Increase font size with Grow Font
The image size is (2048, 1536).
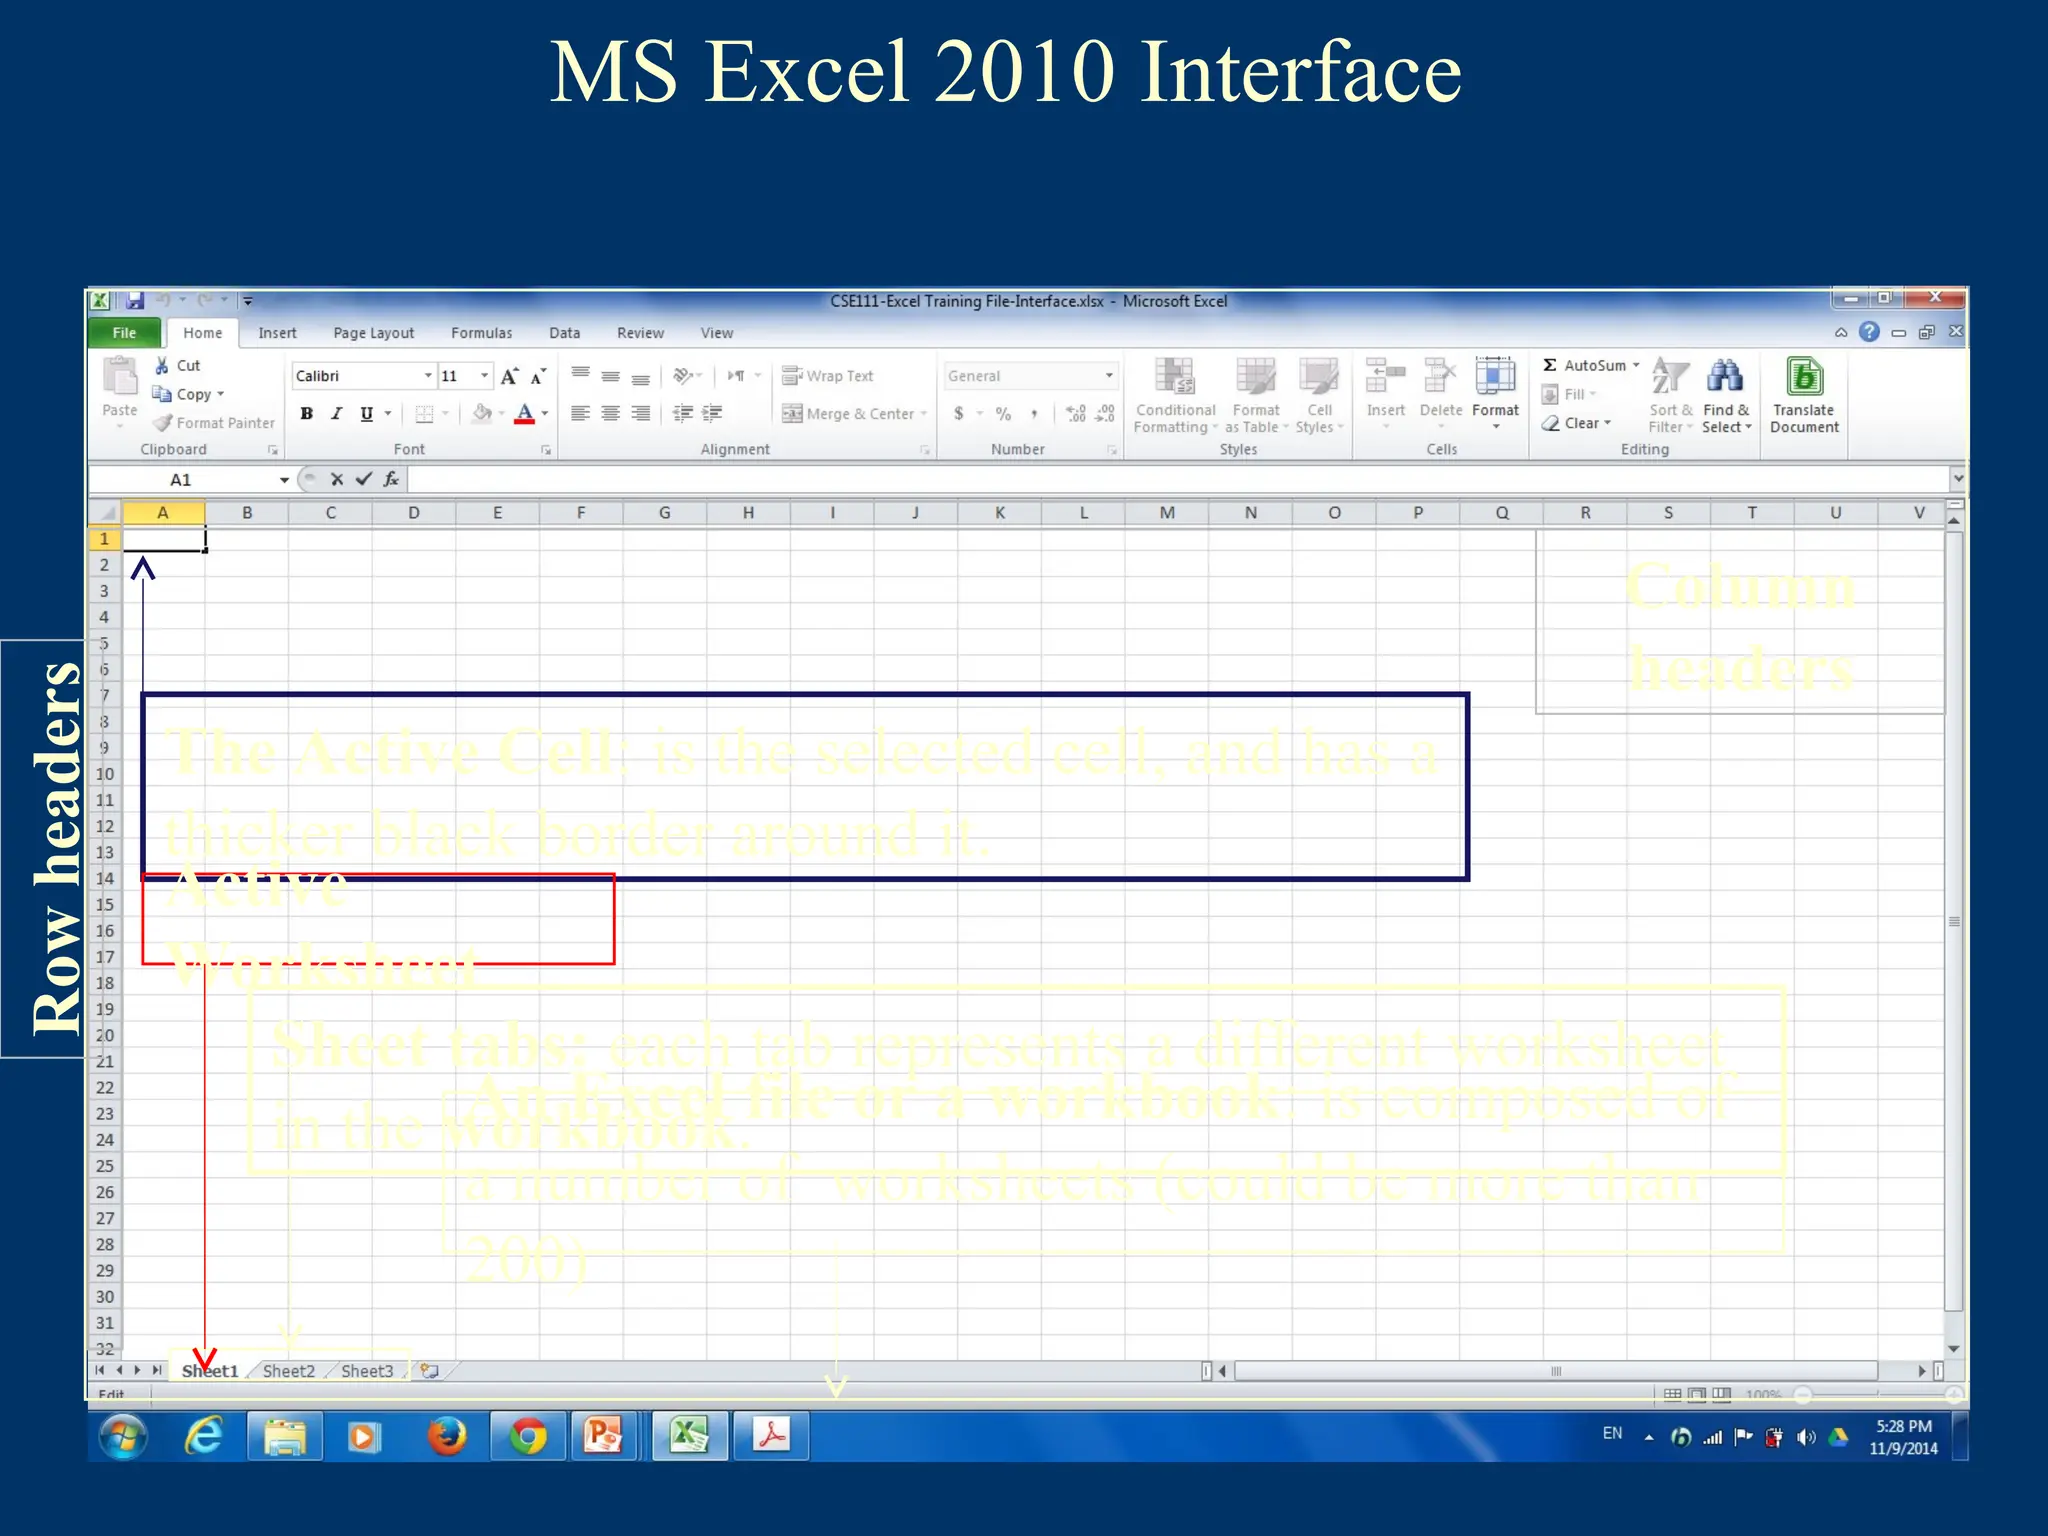point(510,376)
